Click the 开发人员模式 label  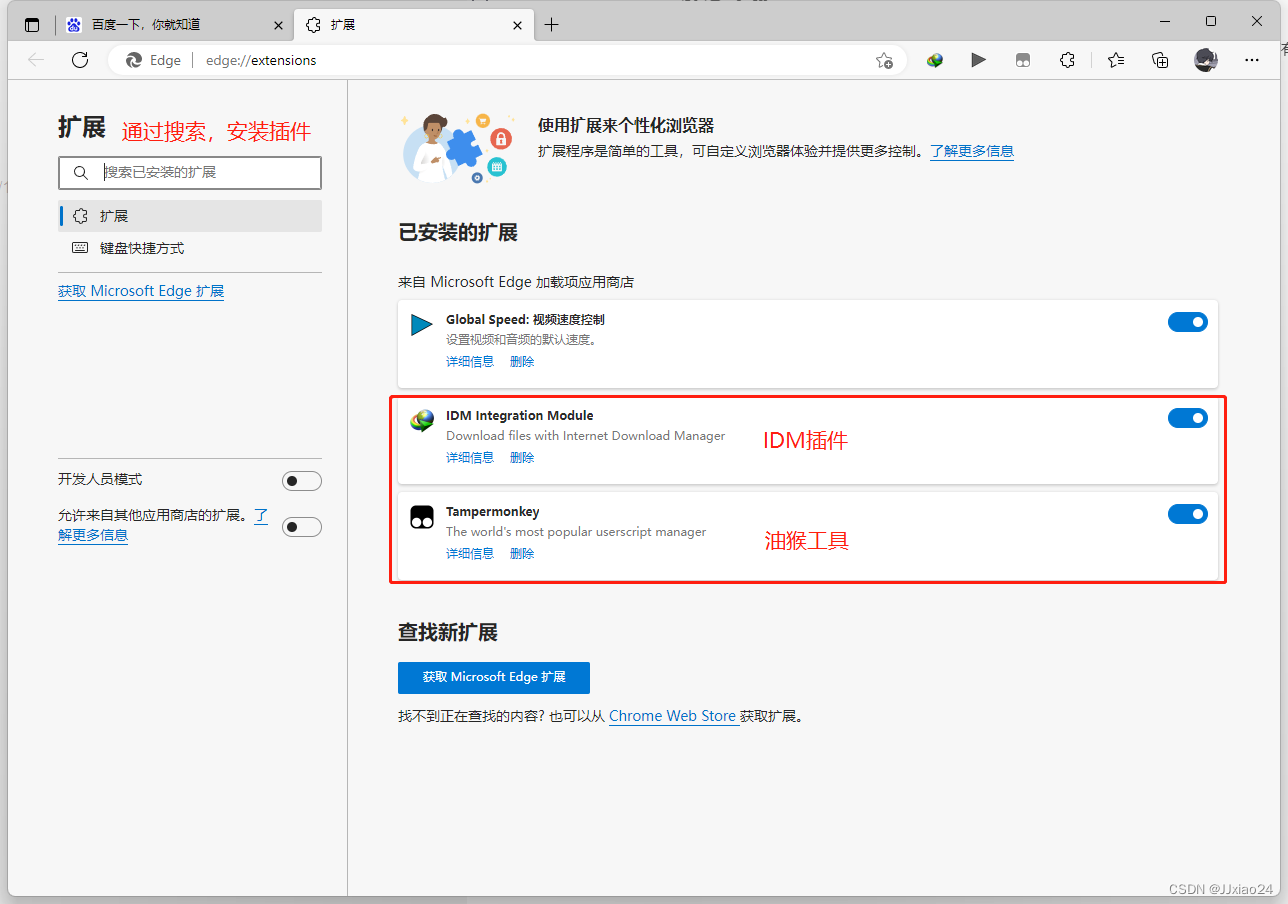point(100,480)
